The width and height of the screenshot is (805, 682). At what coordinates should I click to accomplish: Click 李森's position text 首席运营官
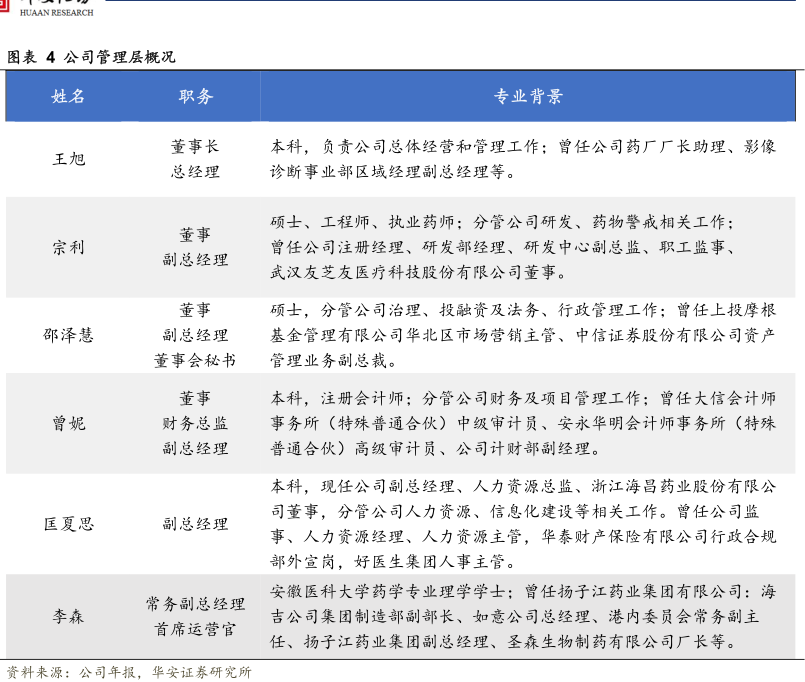pos(196,629)
